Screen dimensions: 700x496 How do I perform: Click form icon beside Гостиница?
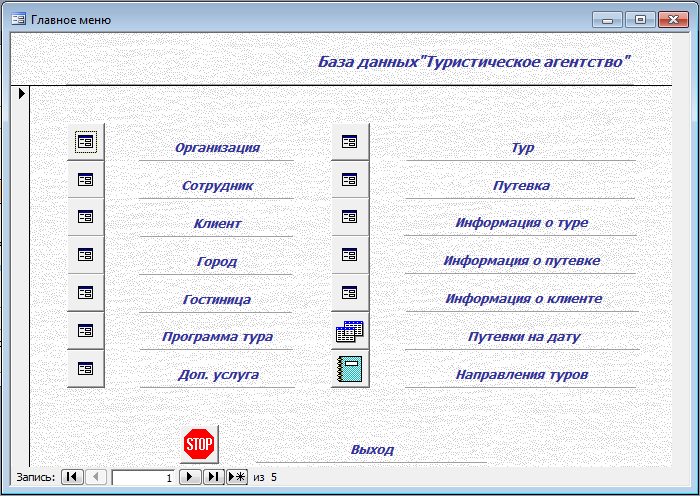click(85, 293)
